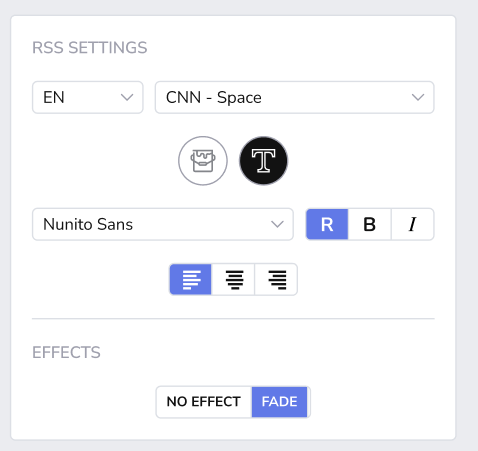The height and width of the screenshot is (451, 478).
Task: Select the paint bucket background color icon
Action: 203,161
